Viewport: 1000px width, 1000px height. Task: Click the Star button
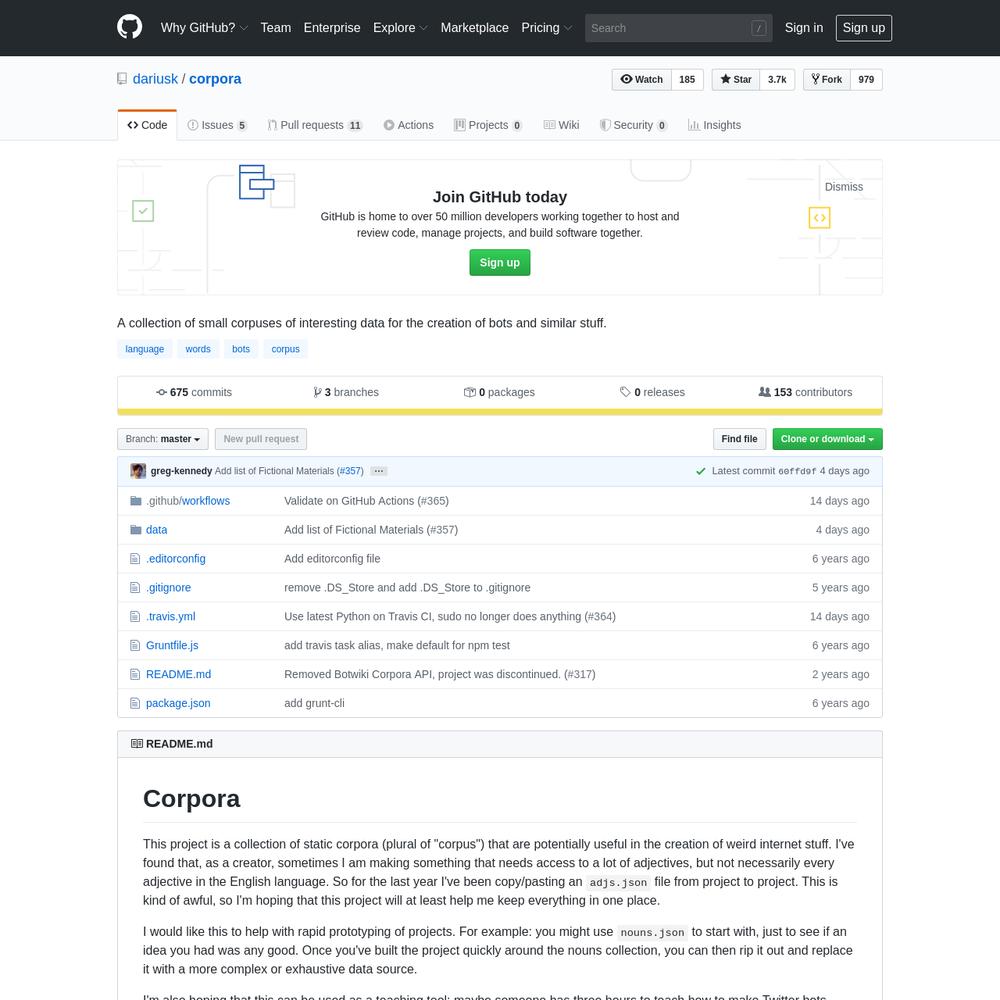736,80
